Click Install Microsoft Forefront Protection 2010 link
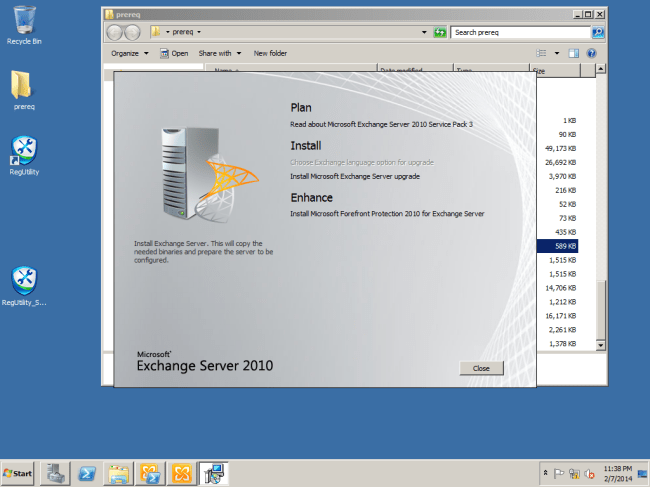 (x=387, y=214)
